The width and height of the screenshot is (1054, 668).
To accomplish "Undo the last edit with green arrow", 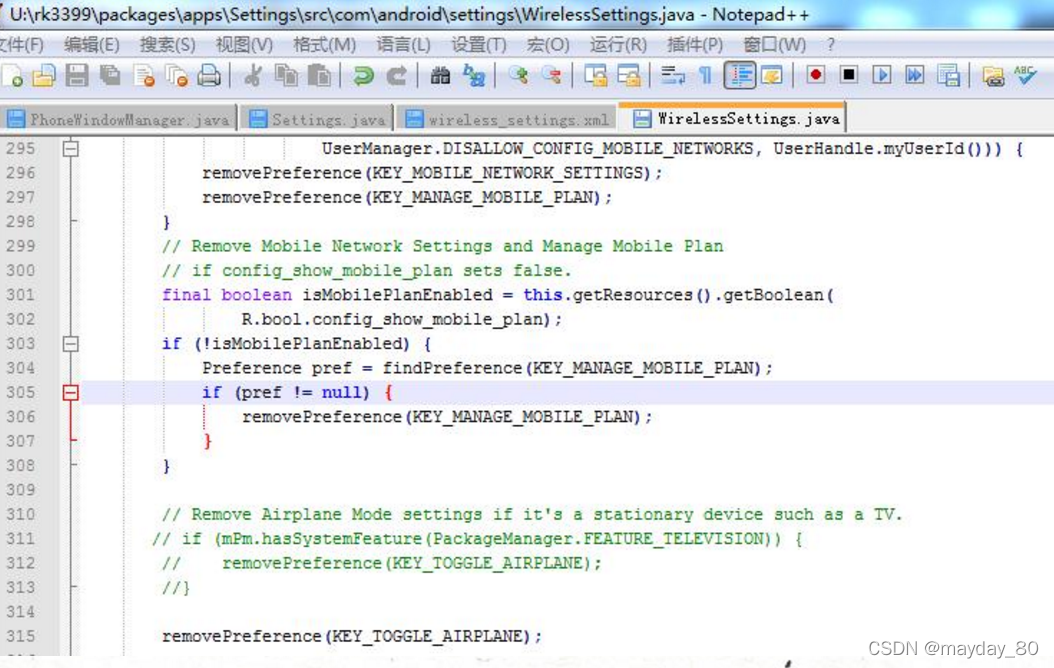I will point(364,75).
